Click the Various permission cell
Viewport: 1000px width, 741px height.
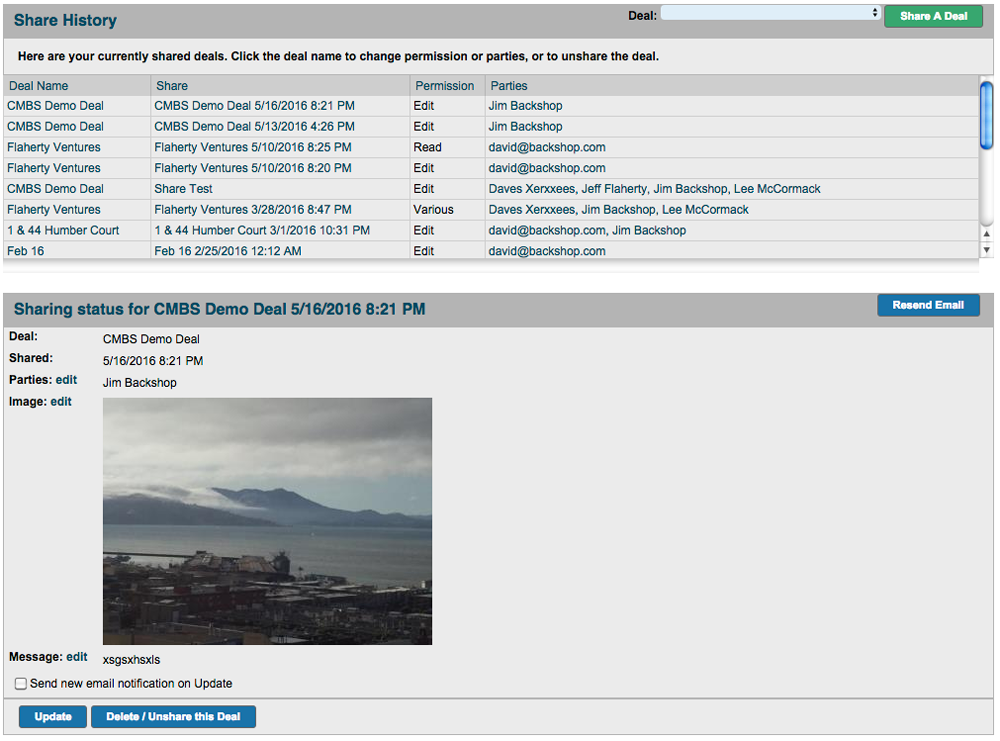(434, 209)
